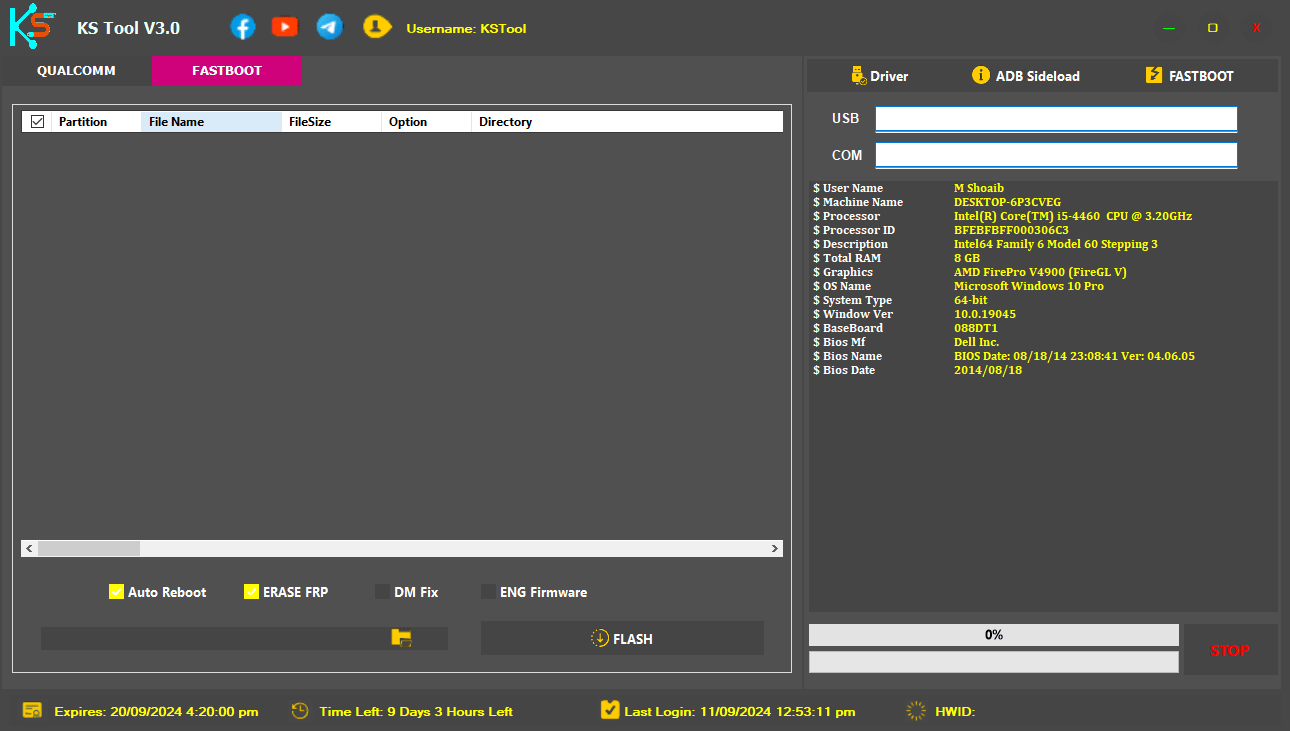Open the Telegram link icon
Viewport: 1290px width, 731px height.
click(x=329, y=27)
